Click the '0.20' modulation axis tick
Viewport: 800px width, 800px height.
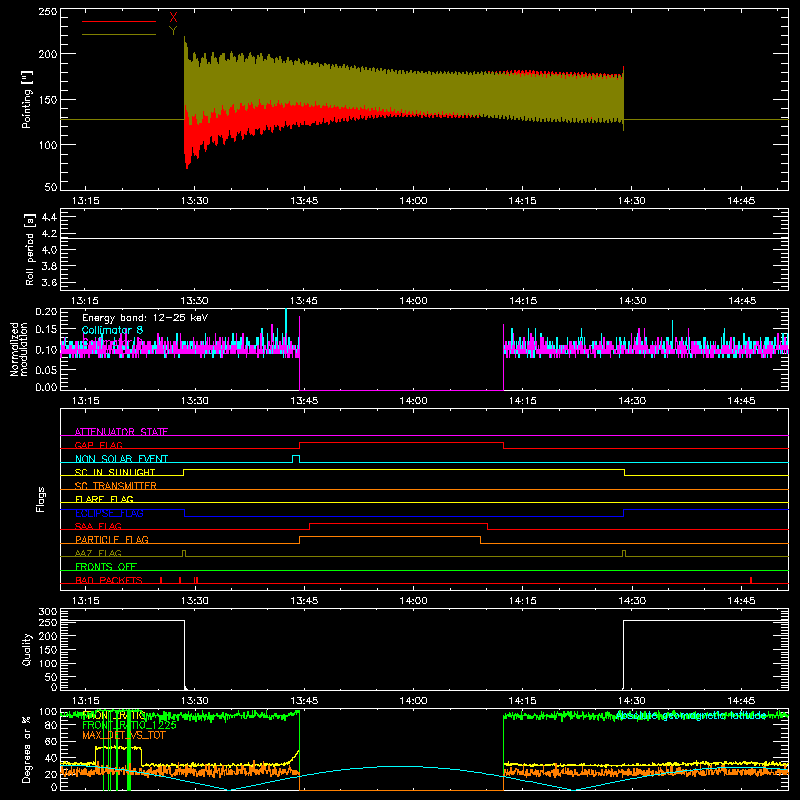click(x=46, y=312)
